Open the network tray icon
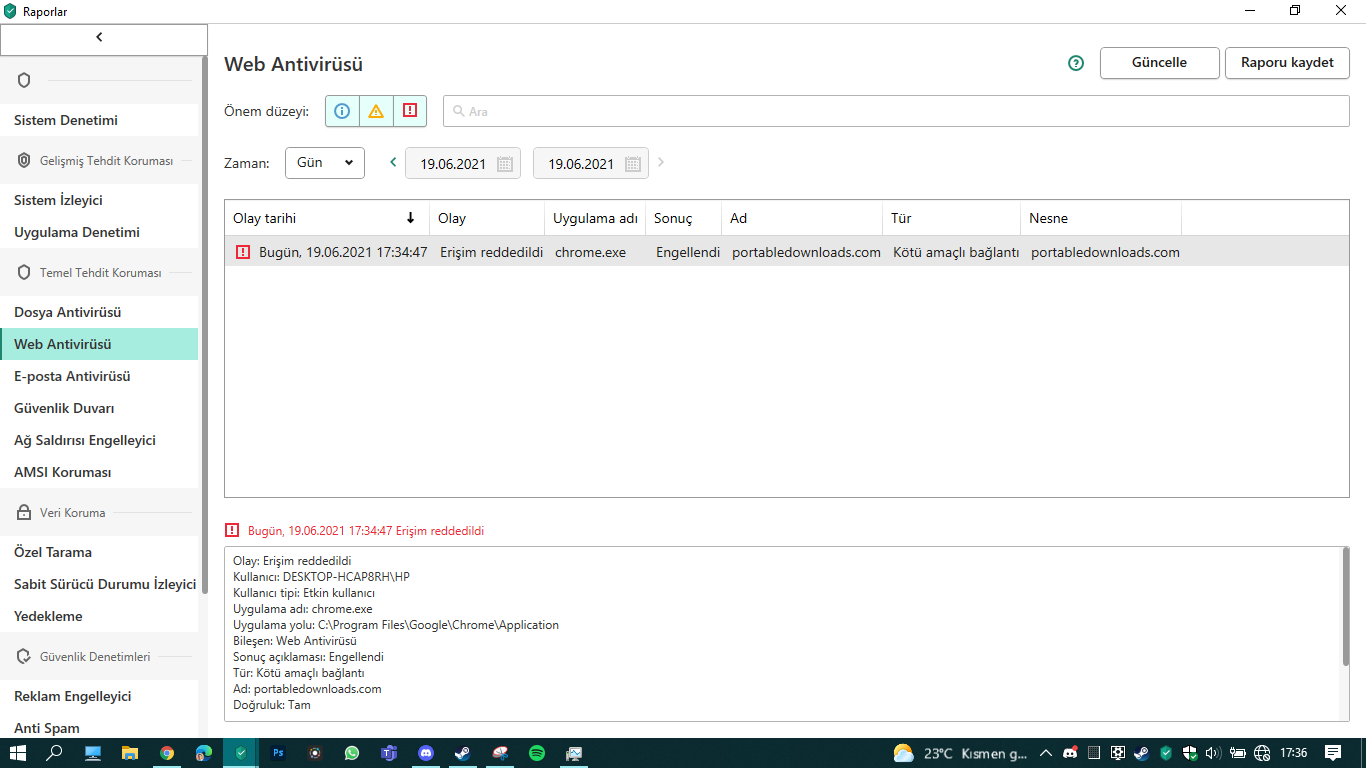1366x768 pixels. click(1262, 753)
